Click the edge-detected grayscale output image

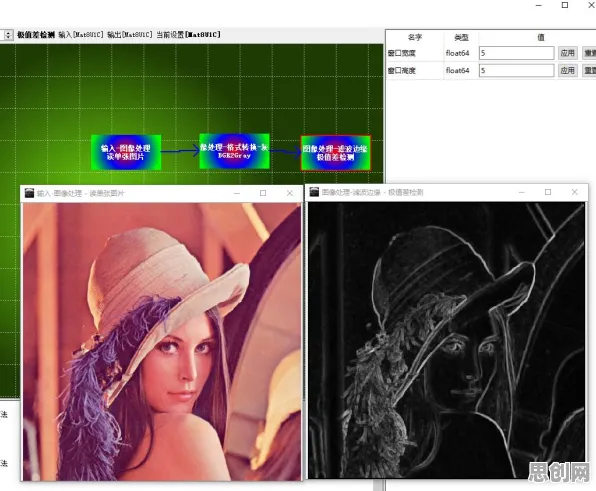click(x=446, y=340)
